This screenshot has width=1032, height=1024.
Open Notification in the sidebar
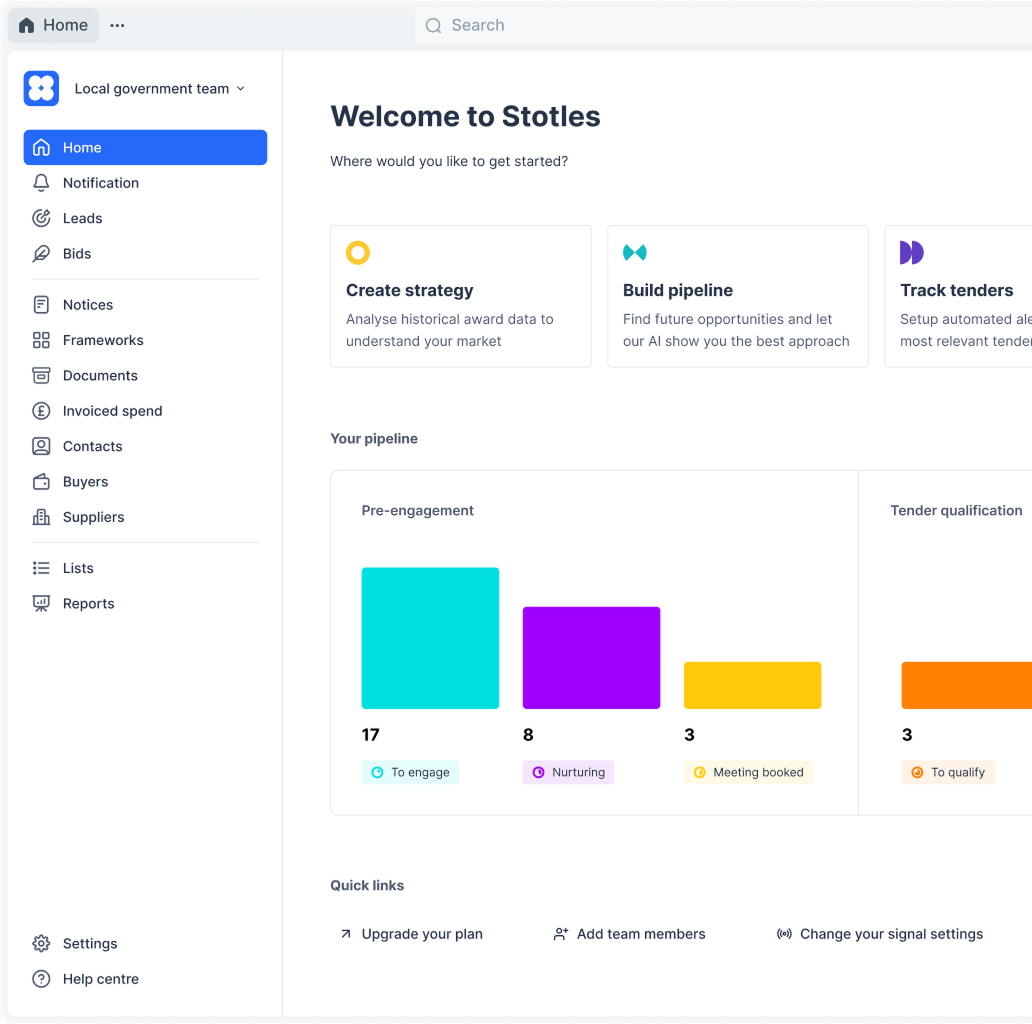145,183
